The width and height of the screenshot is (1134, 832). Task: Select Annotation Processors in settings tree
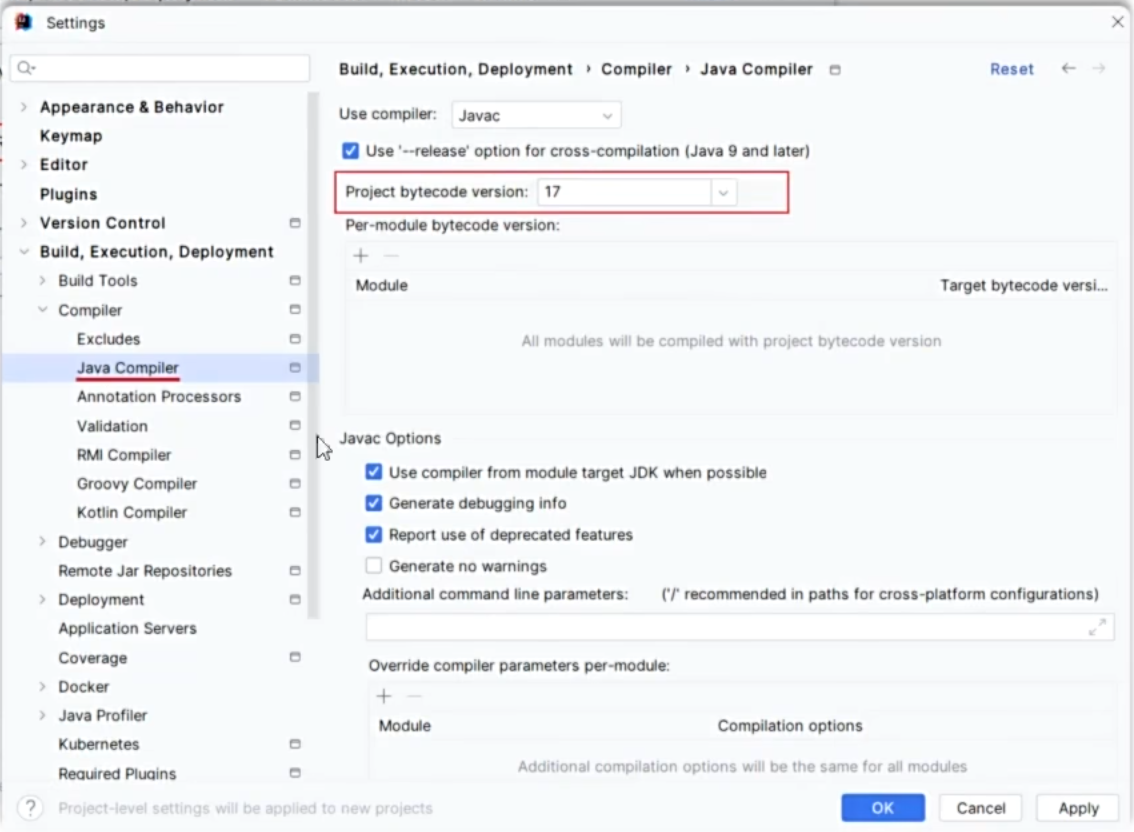159,397
